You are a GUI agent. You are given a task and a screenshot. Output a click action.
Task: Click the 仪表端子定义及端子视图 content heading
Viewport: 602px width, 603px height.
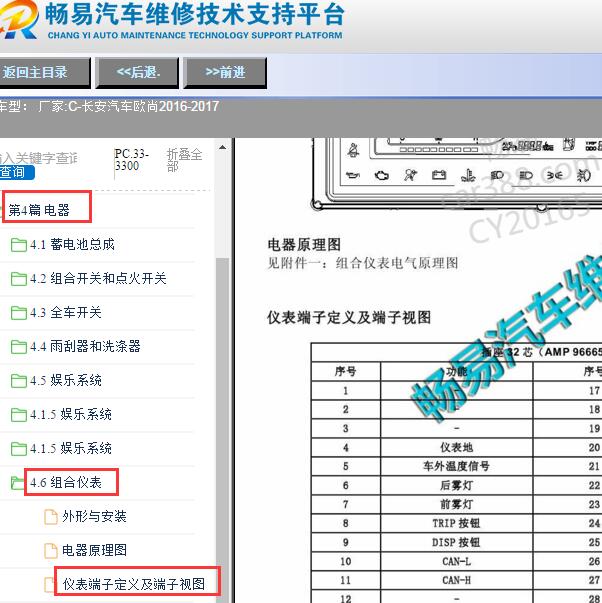point(349,318)
